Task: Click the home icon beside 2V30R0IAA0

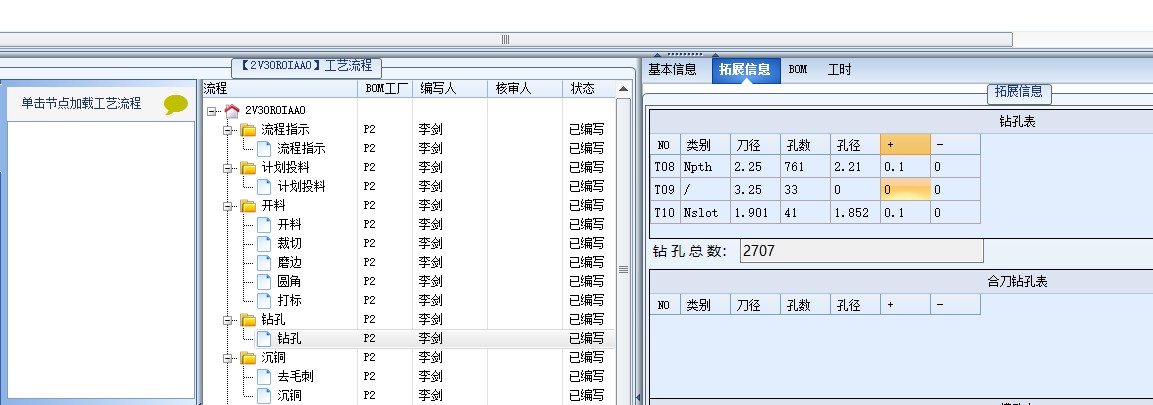Action: pyautogui.click(x=232, y=111)
